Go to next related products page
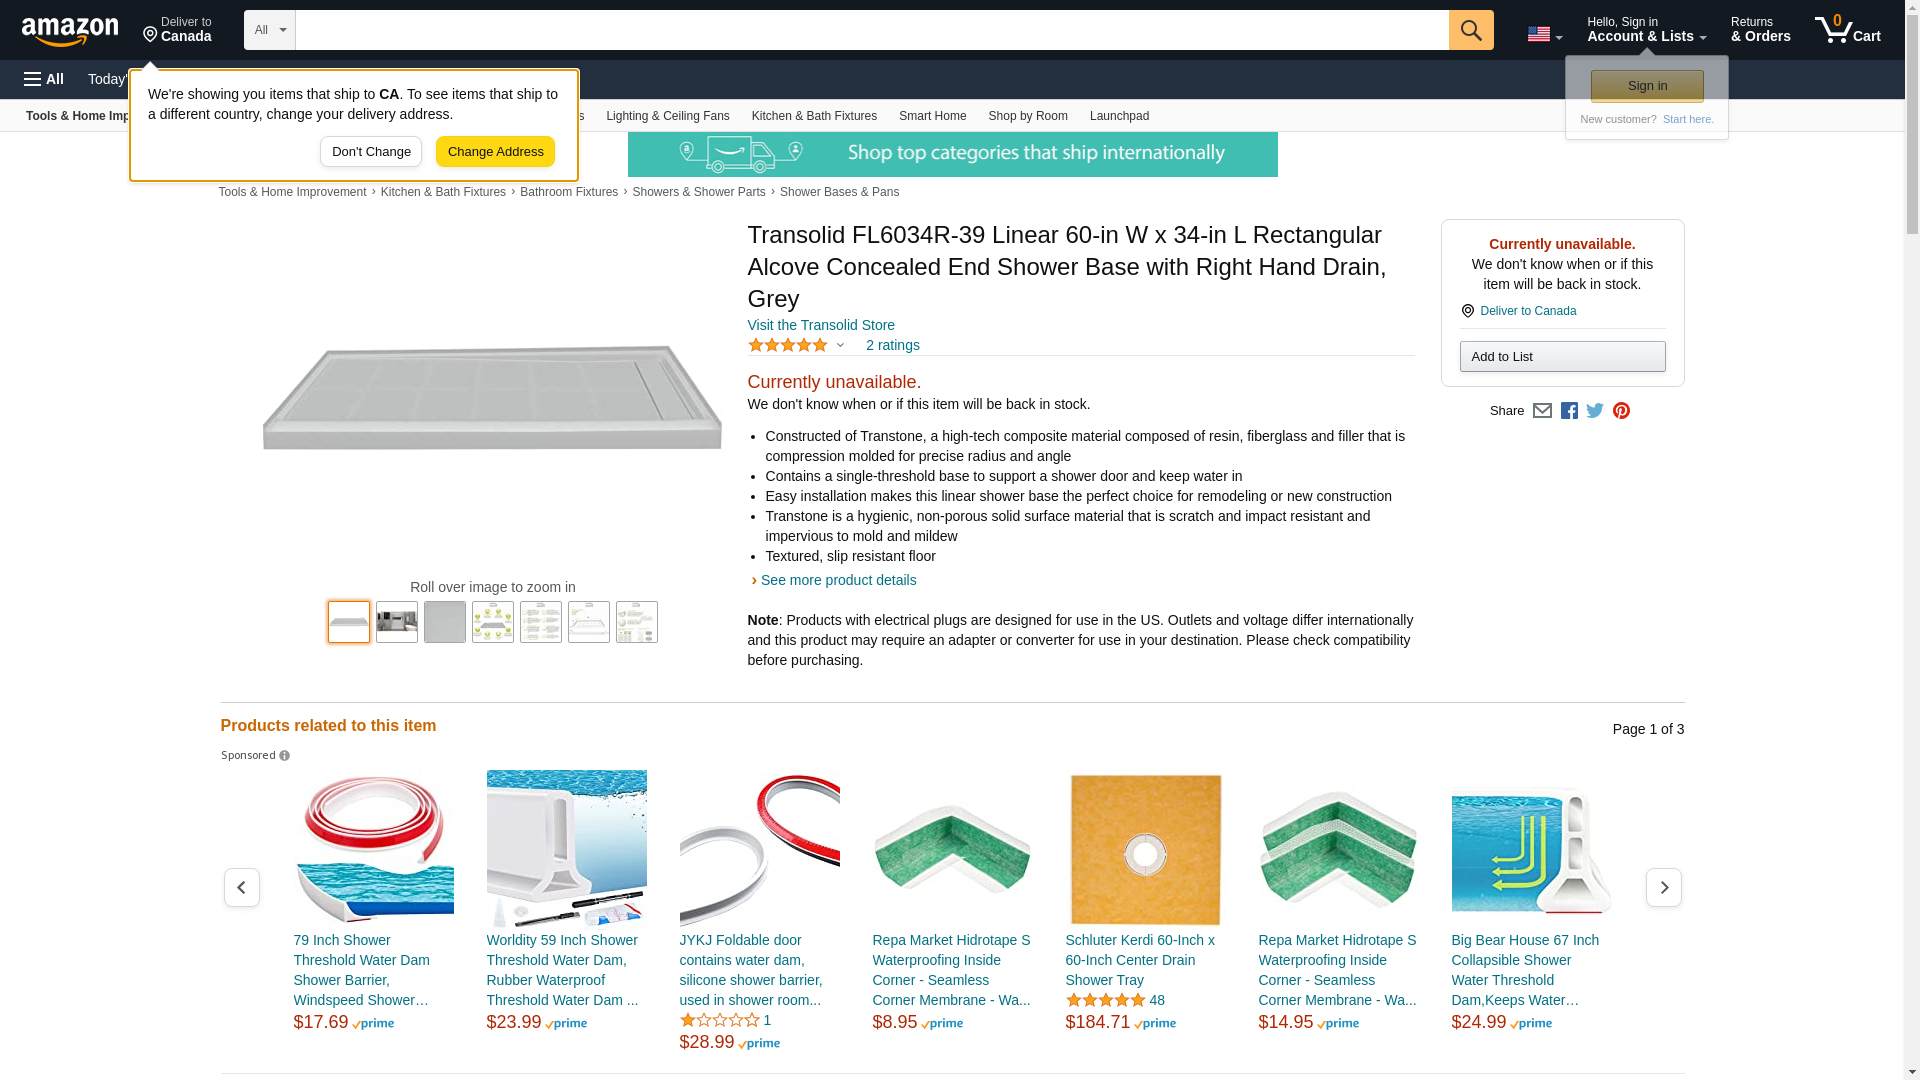Viewport: 1920px width, 1080px height. pos(1663,888)
